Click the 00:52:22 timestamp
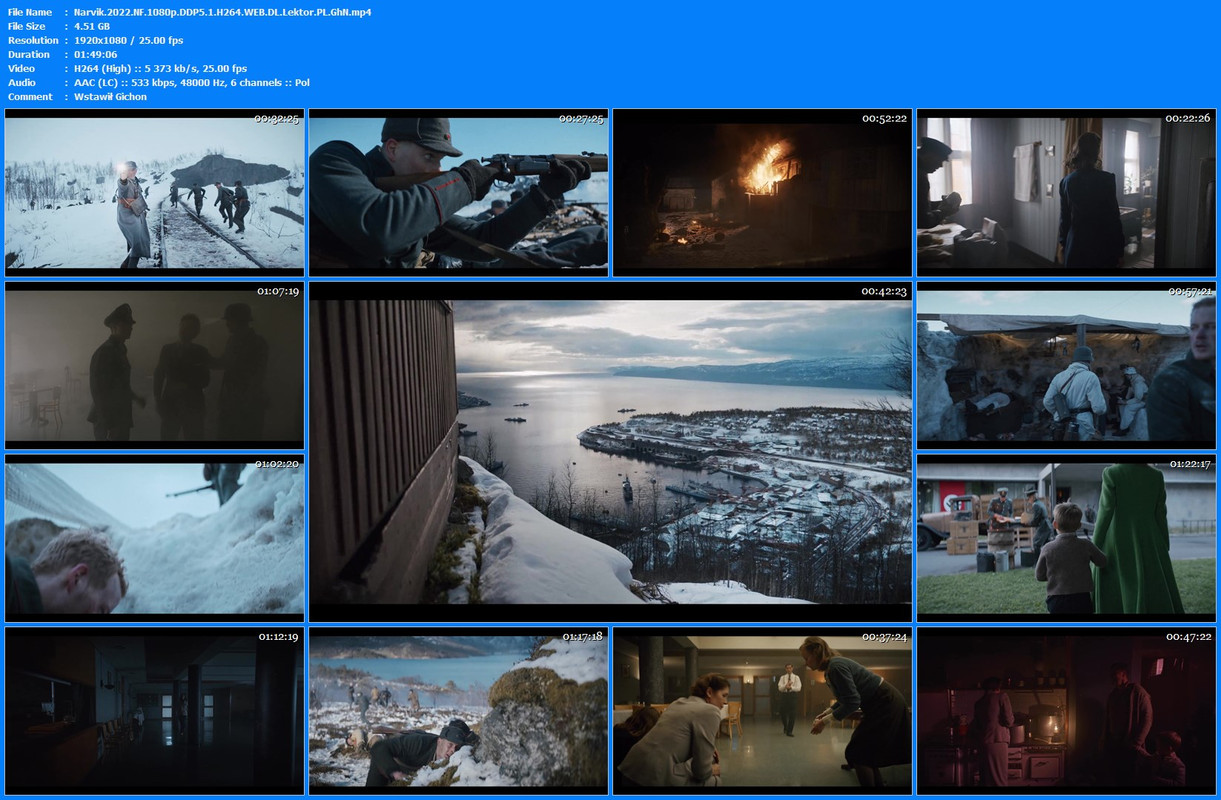This screenshot has width=1221, height=800. (x=884, y=119)
